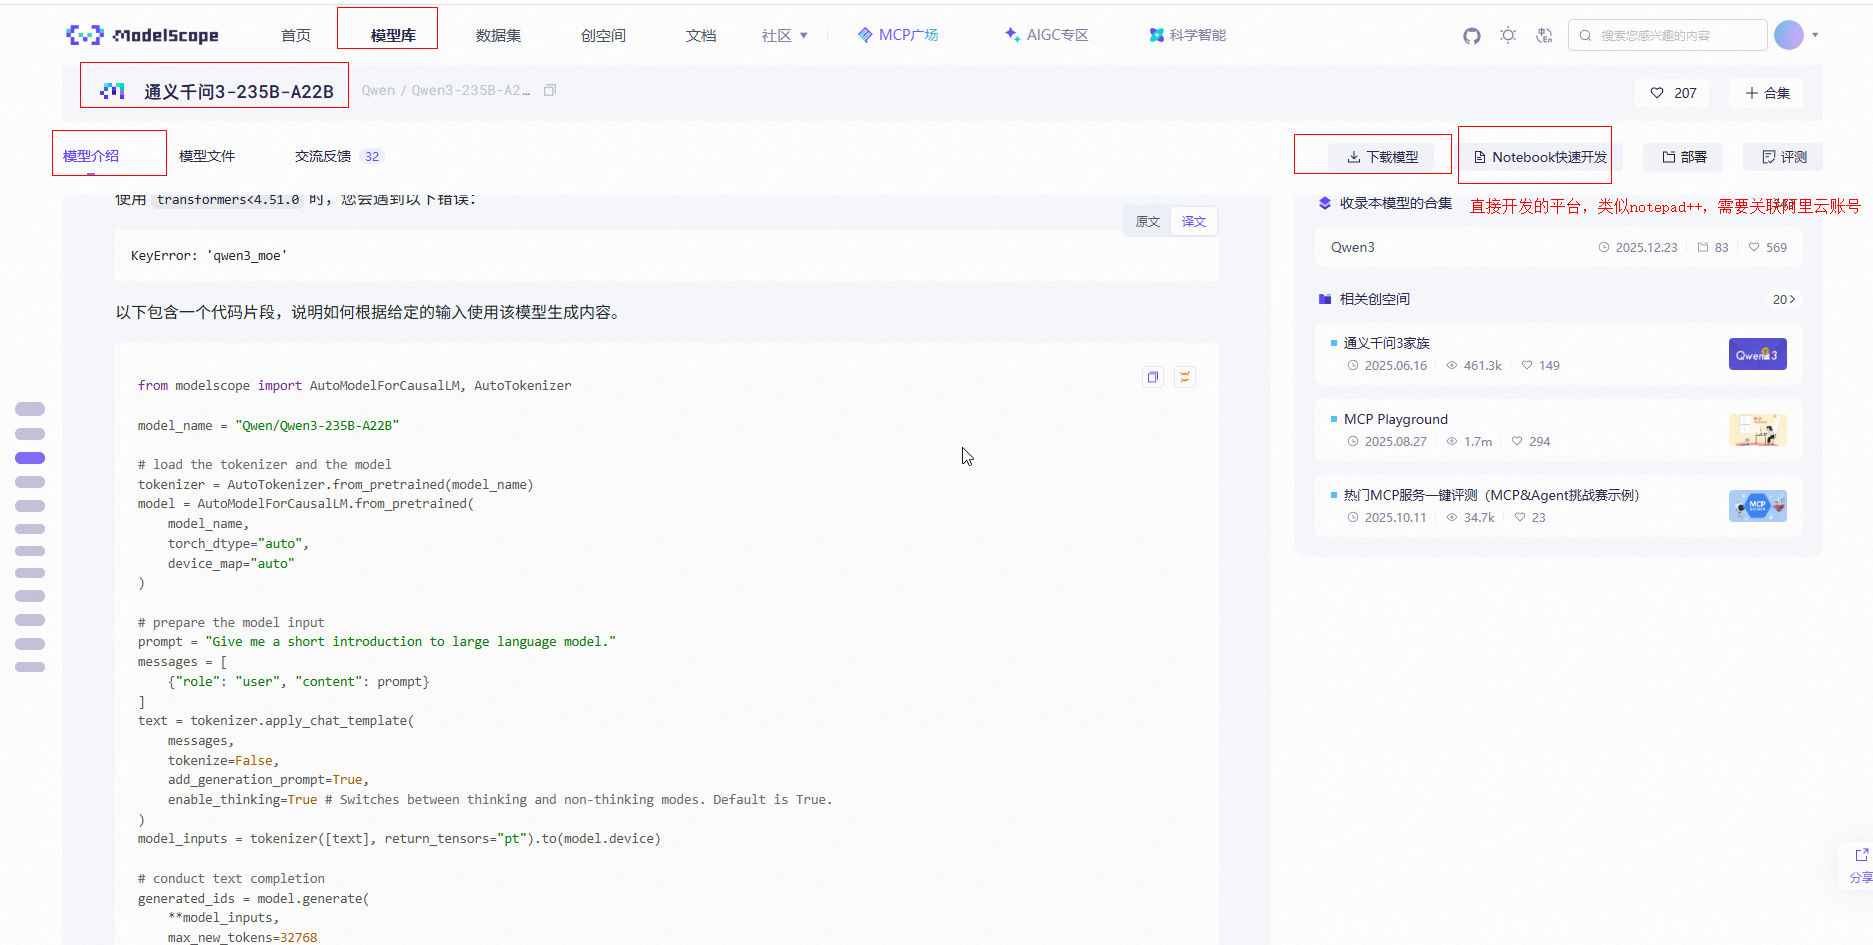Toggle the sun light/dark theme icon

[1508, 36]
